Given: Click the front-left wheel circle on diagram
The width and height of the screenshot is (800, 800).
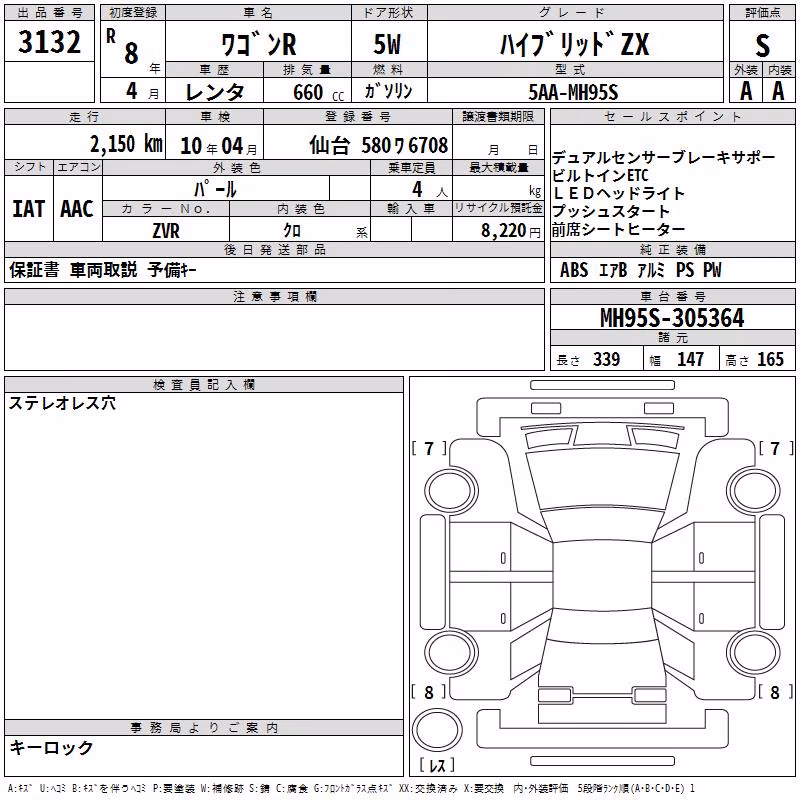Looking at the screenshot, I should click(451, 492).
